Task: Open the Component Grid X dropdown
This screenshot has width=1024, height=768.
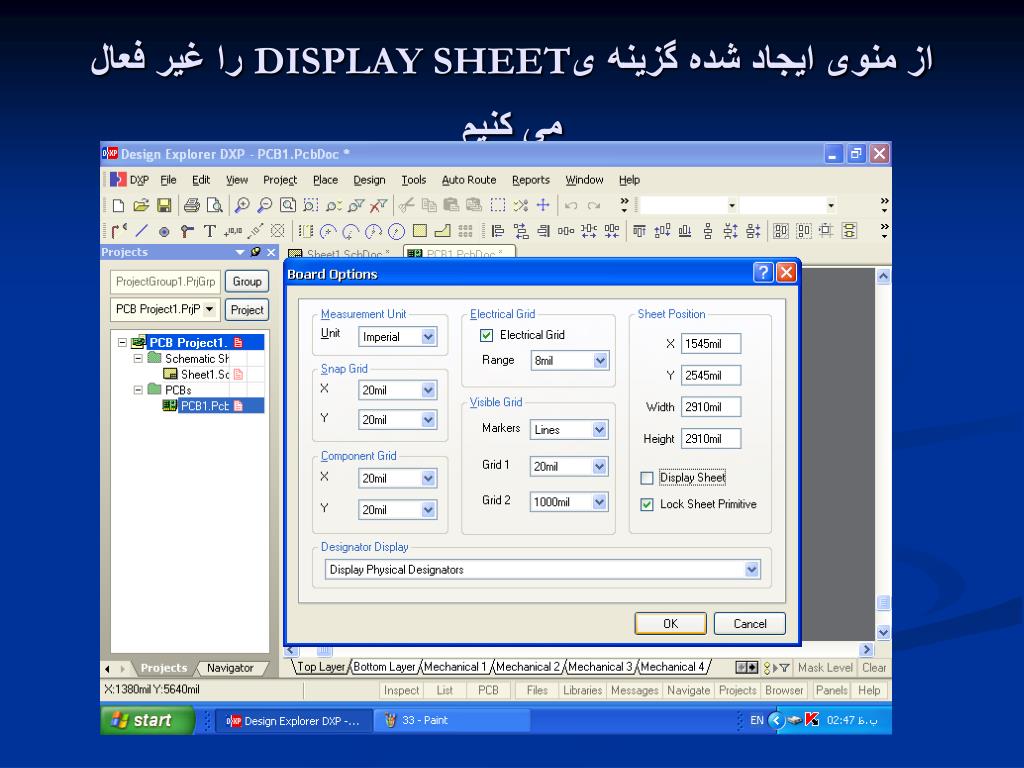Action: 428,479
